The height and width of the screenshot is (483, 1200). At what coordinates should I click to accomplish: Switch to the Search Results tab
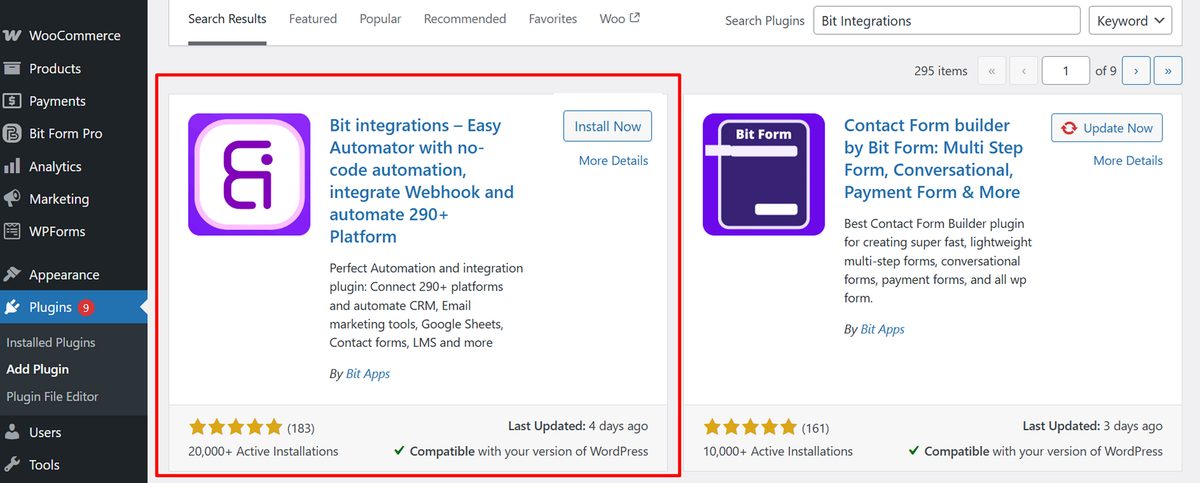[227, 19]
